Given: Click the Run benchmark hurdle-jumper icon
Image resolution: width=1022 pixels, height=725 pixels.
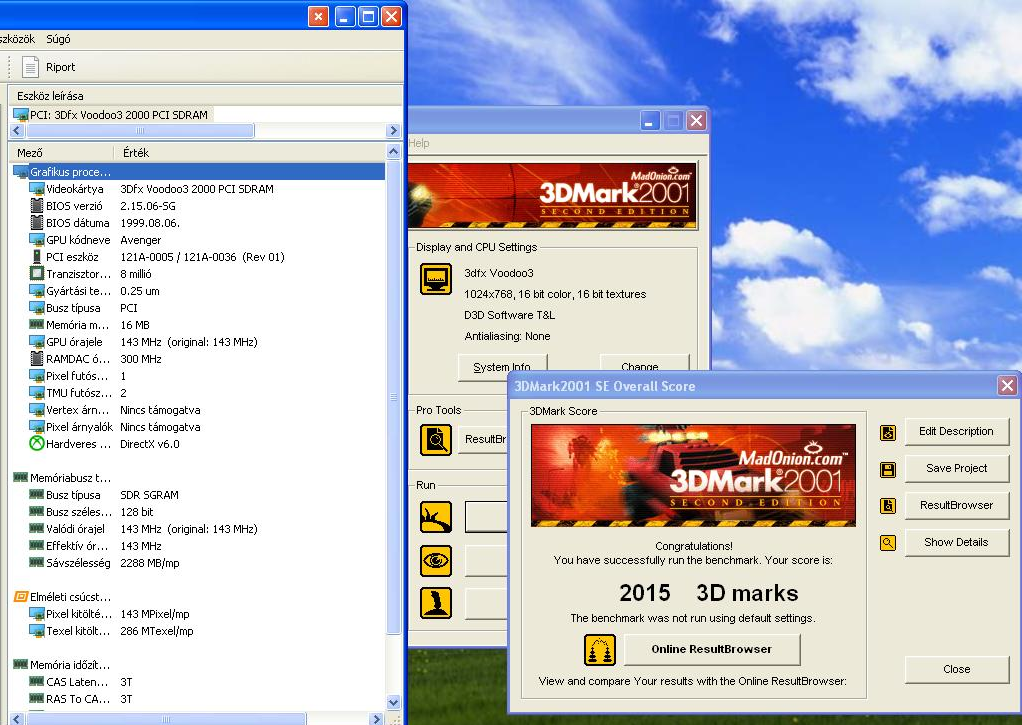Looking at the screenshot, I should (436, 517).
